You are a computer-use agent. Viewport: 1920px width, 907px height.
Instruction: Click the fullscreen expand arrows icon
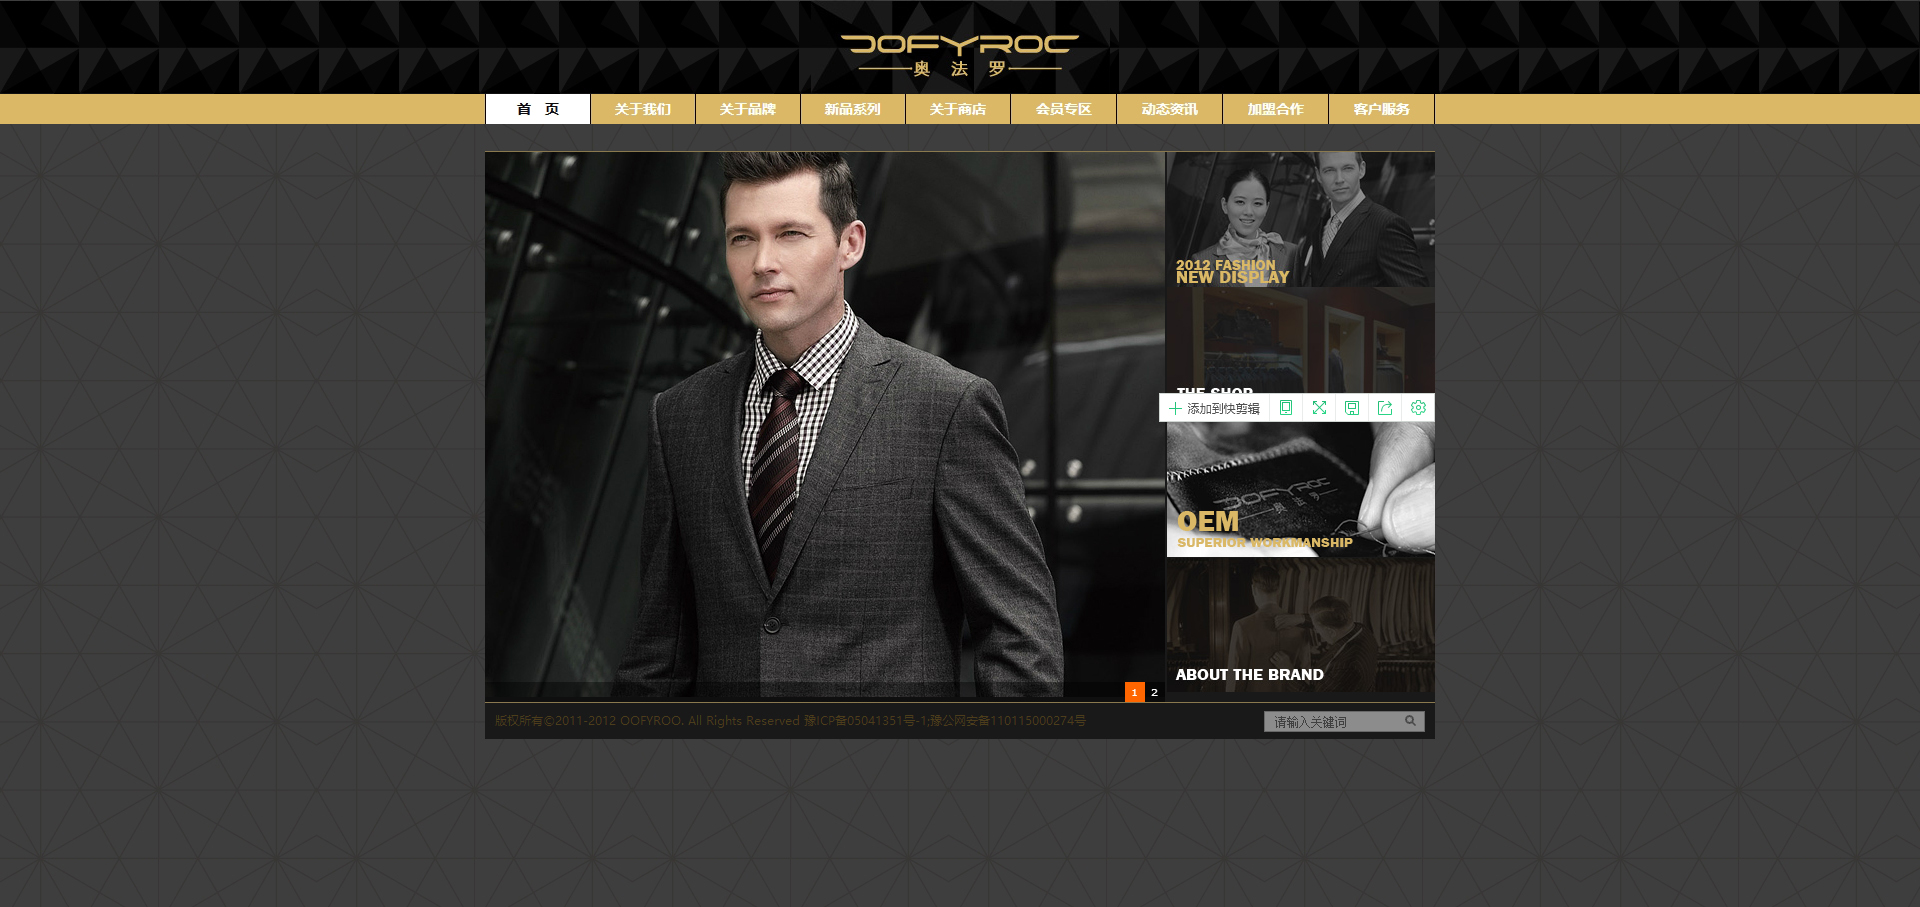(1319, 408)
